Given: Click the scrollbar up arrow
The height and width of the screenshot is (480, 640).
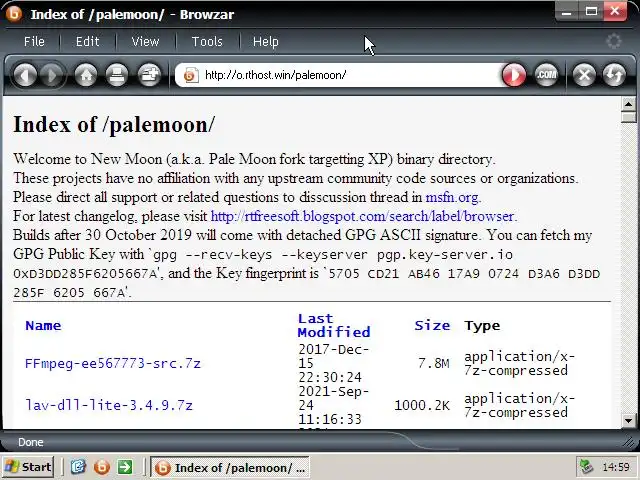Looking at the screenshot, I should [x=628, y=104].
